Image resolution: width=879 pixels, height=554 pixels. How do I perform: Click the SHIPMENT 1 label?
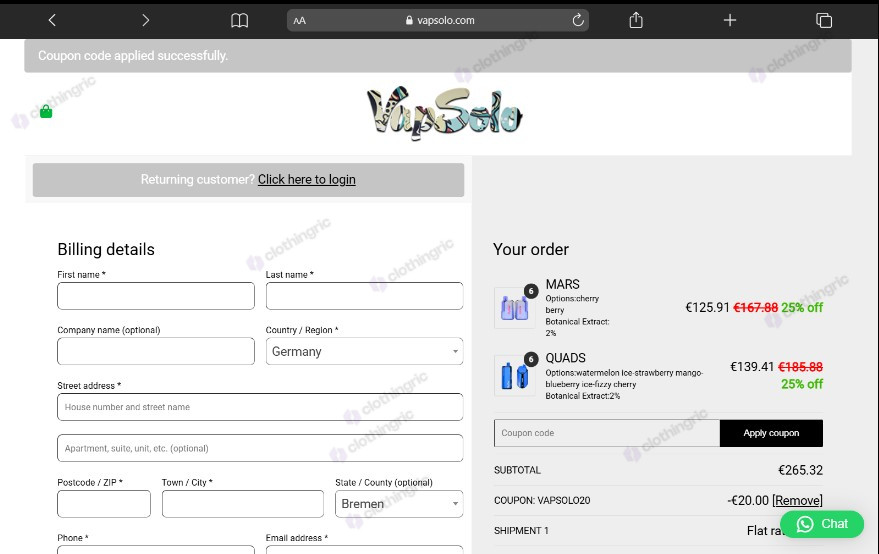tap(521, 530)
